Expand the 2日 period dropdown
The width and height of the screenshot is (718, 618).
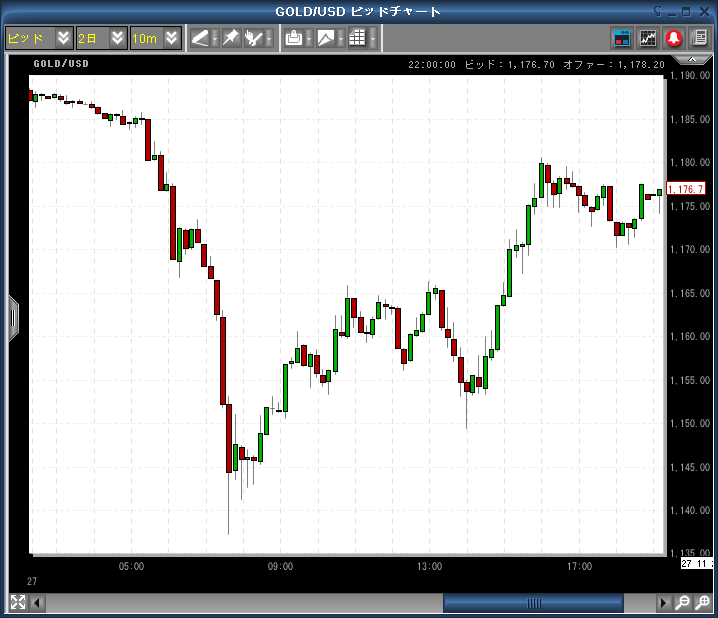pos(117,38)
